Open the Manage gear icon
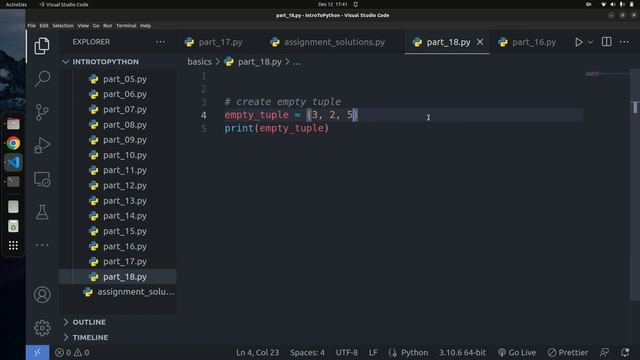Screen dimensions: 640x360 42,328
